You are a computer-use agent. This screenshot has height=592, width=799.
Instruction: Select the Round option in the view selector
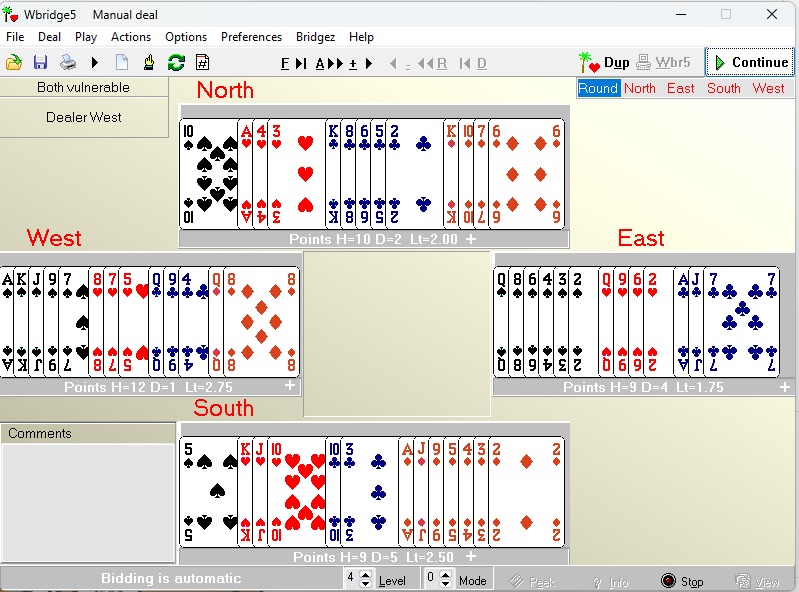(x=598, y=88)
